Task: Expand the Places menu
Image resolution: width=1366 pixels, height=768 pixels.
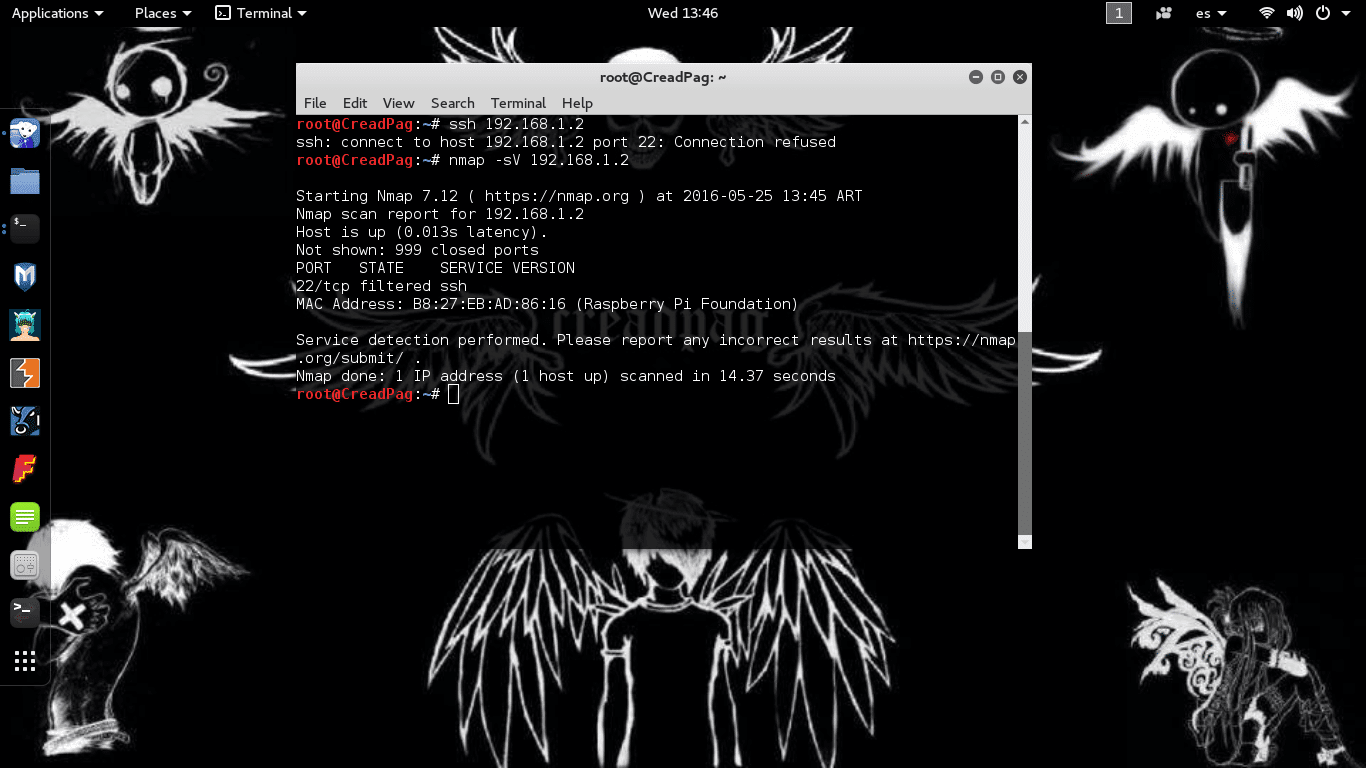Action: click(x=155, y=13)
